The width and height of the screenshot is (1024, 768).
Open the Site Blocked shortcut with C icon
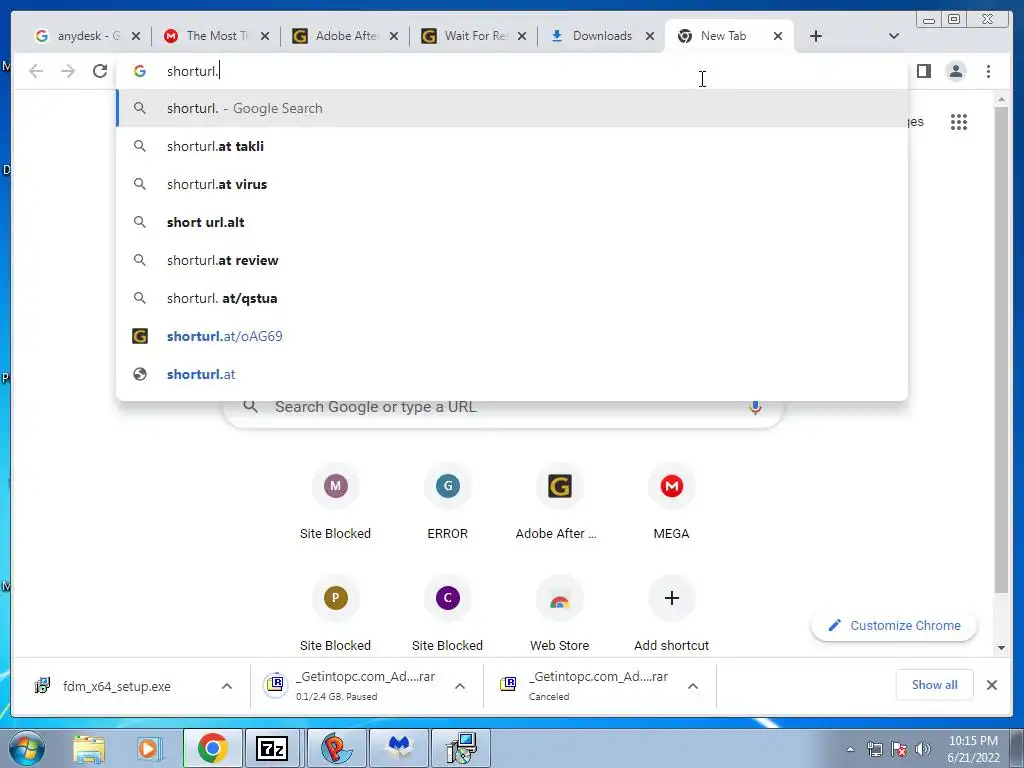coord(447,615)
